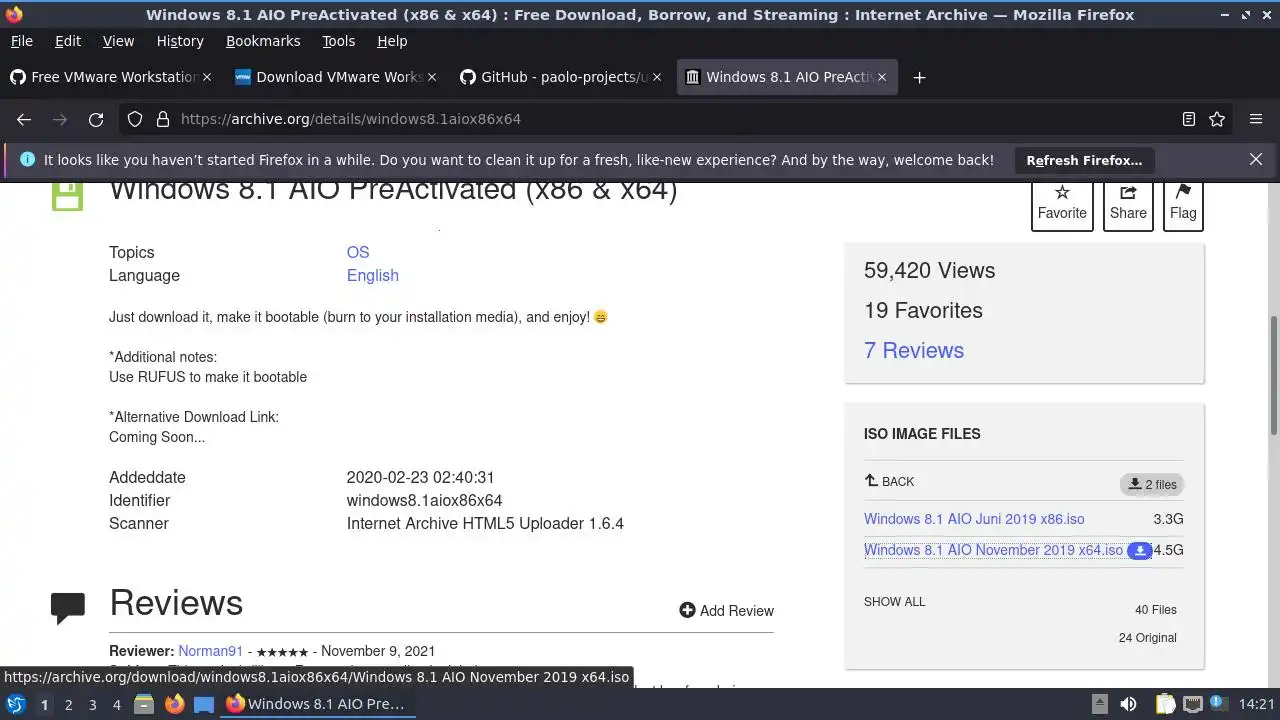Open reviewer Norman91's profile
The image size is (1280, 720).
[x=210, y=651]
